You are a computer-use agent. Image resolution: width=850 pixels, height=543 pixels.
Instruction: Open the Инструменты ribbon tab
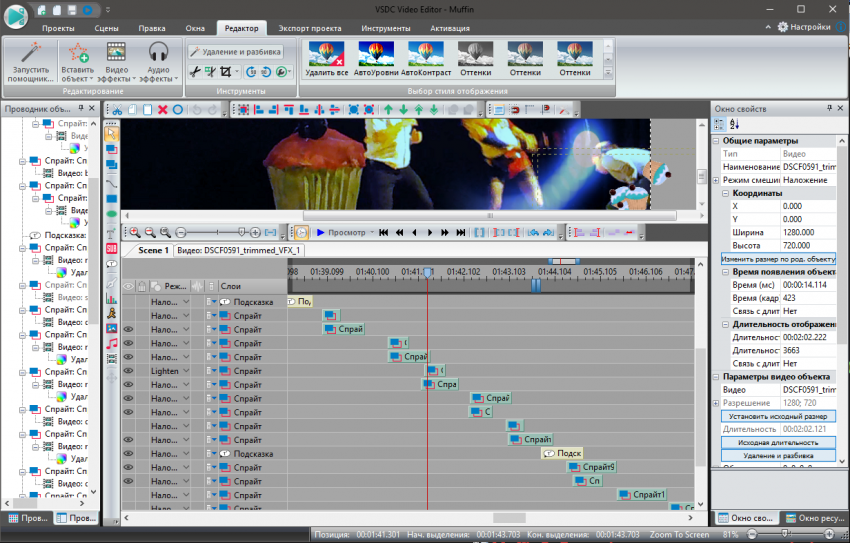(x=386, y=28)
